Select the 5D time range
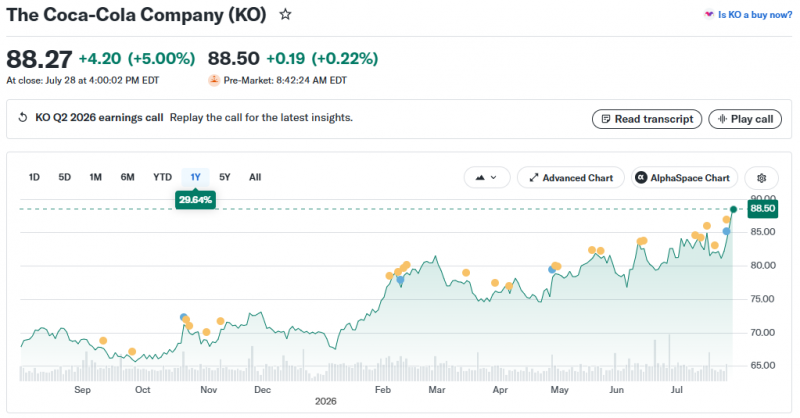The width and height of the screenshot is (800, 418). [x=64, y=177]
